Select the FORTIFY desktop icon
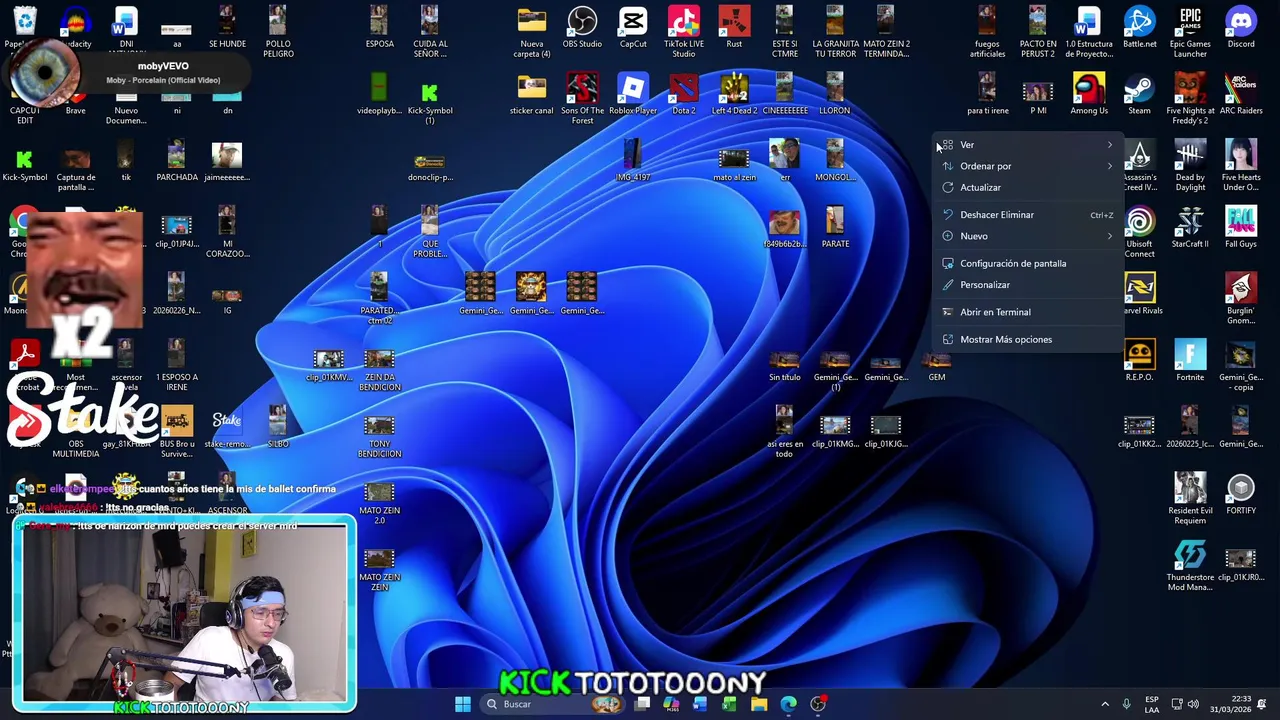This screenshot has height=720, width=1280. click(1241, 495)
